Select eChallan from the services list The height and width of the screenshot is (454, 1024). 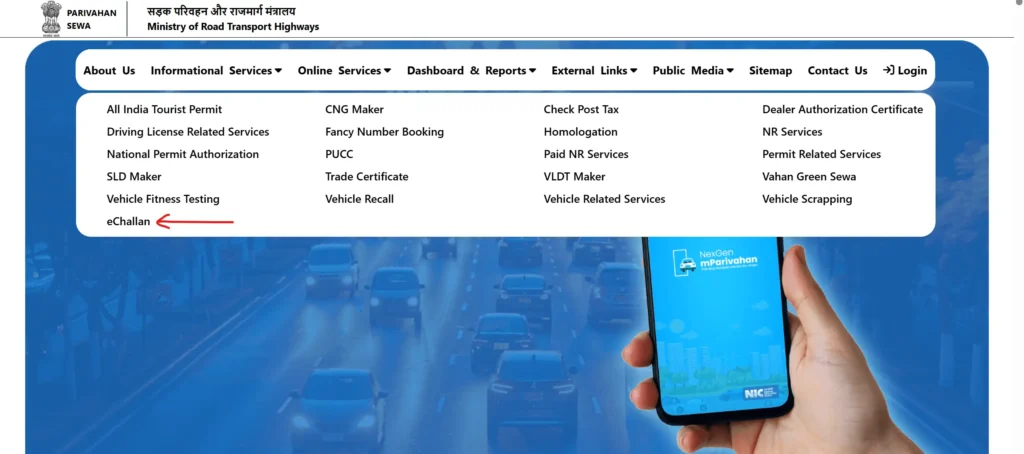[129, 222]
